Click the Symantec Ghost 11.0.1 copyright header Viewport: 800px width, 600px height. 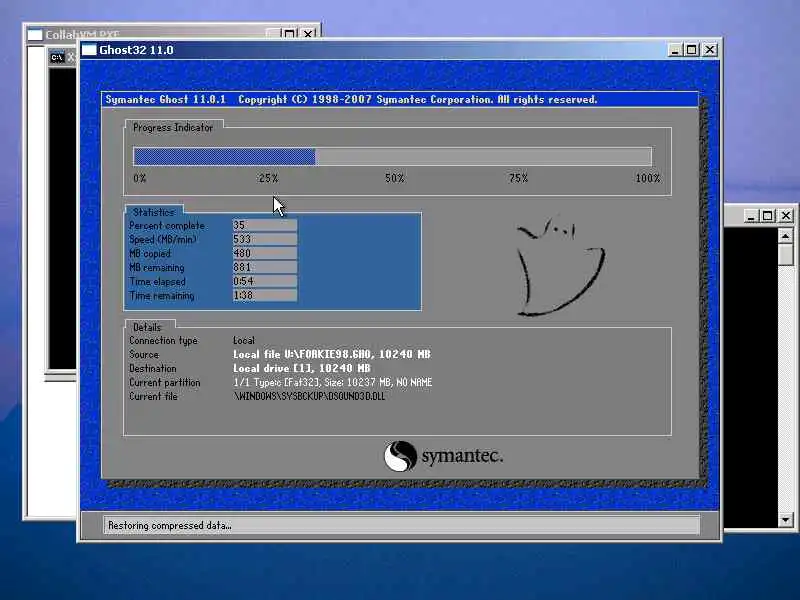click(351, 99)
